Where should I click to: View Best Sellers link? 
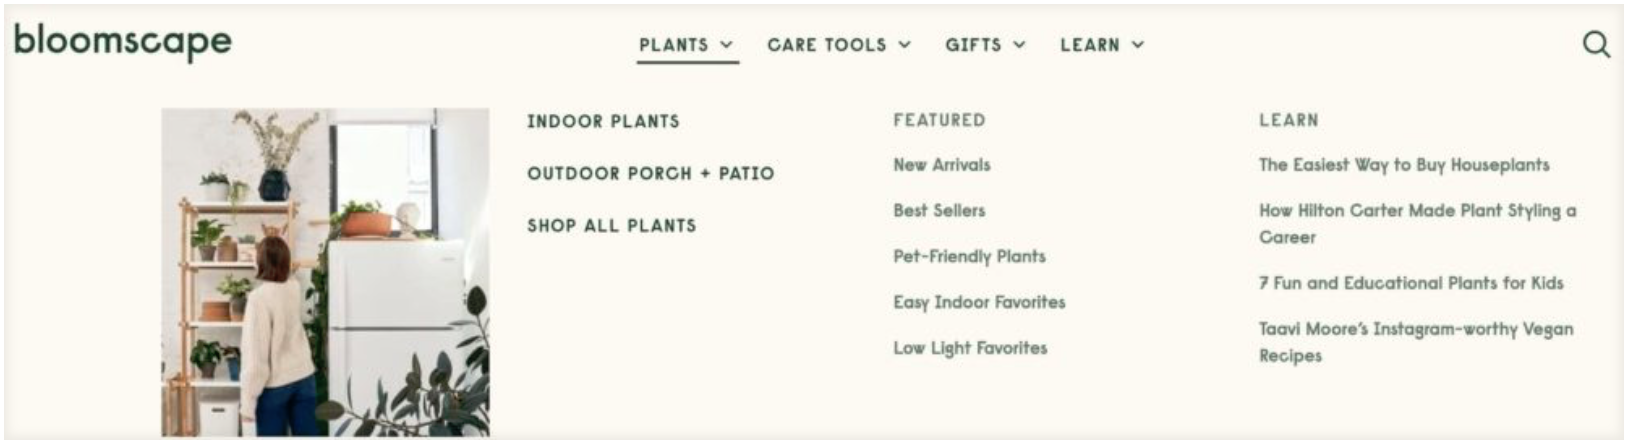(x=938, y=210)
